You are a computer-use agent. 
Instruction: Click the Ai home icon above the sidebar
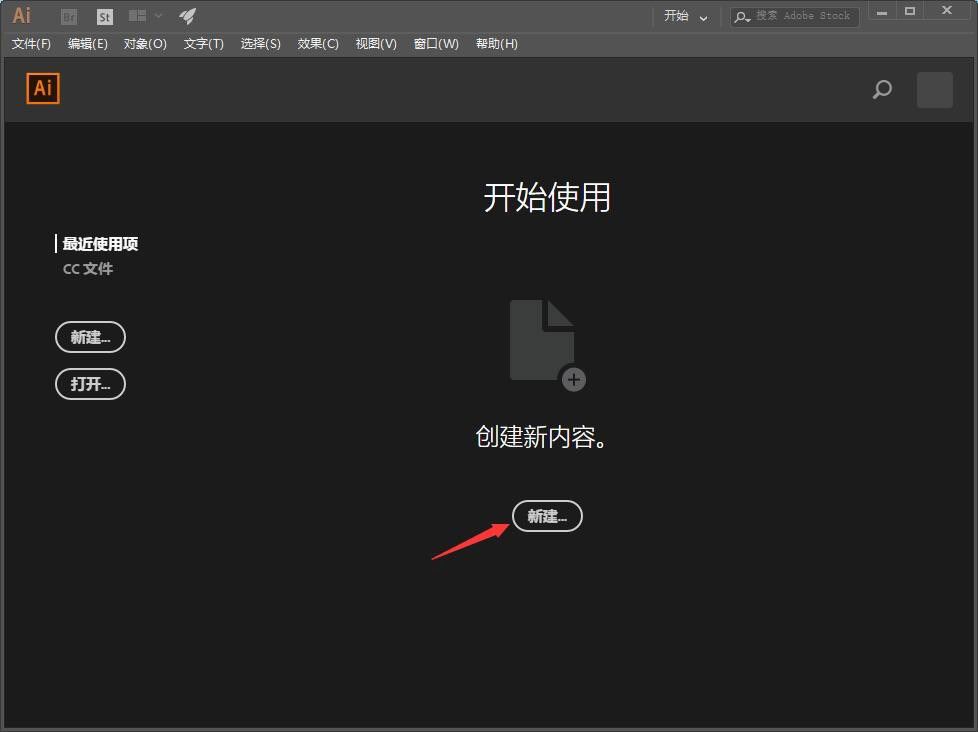(42, 88)
